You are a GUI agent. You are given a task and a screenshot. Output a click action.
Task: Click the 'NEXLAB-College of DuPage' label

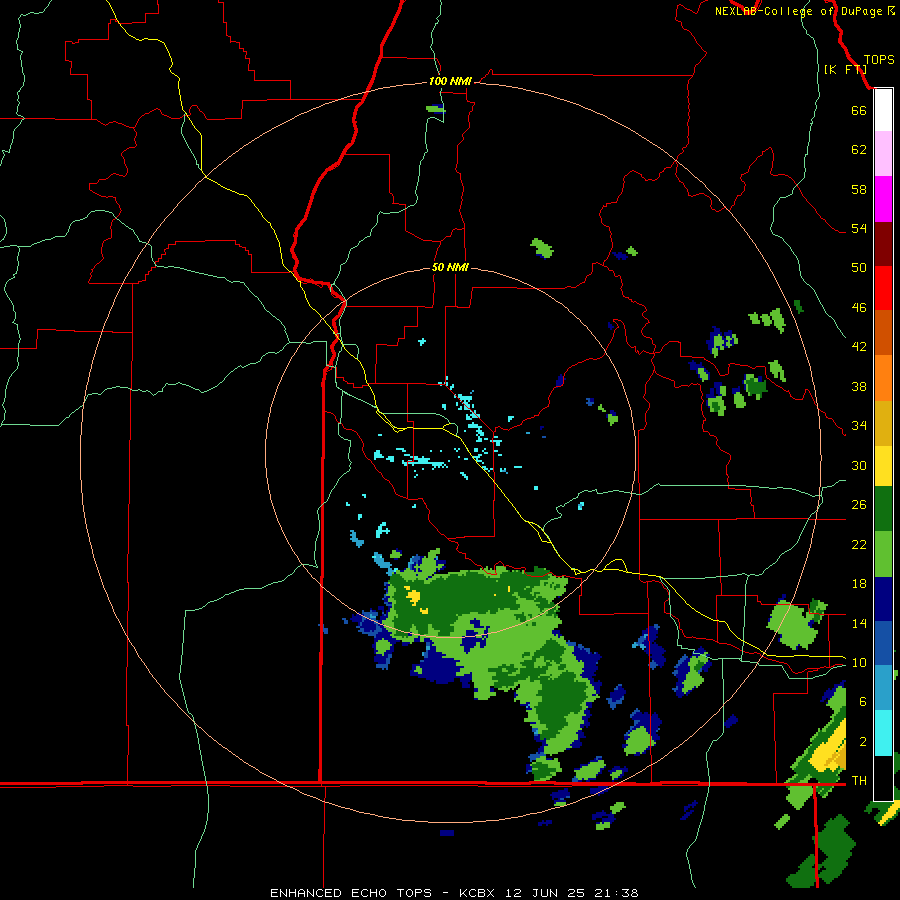[x=800, y=11]
